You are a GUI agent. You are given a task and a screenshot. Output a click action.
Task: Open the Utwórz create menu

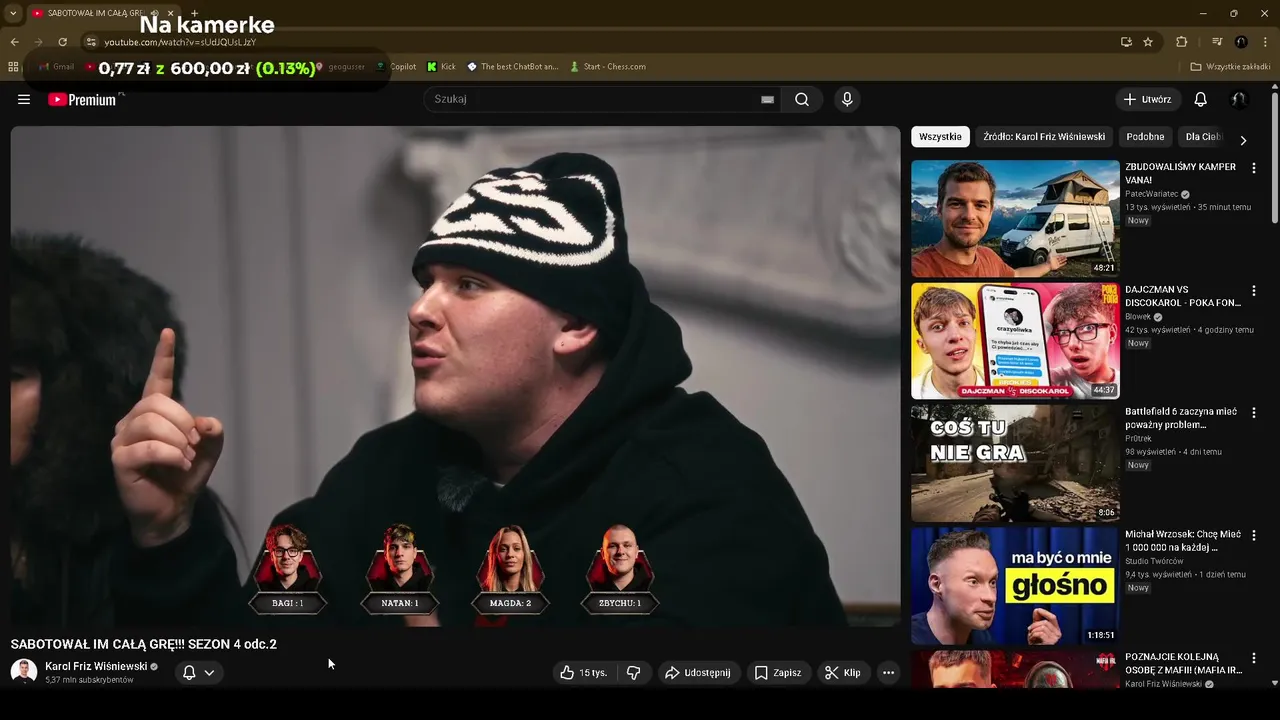coord(1147,99)
